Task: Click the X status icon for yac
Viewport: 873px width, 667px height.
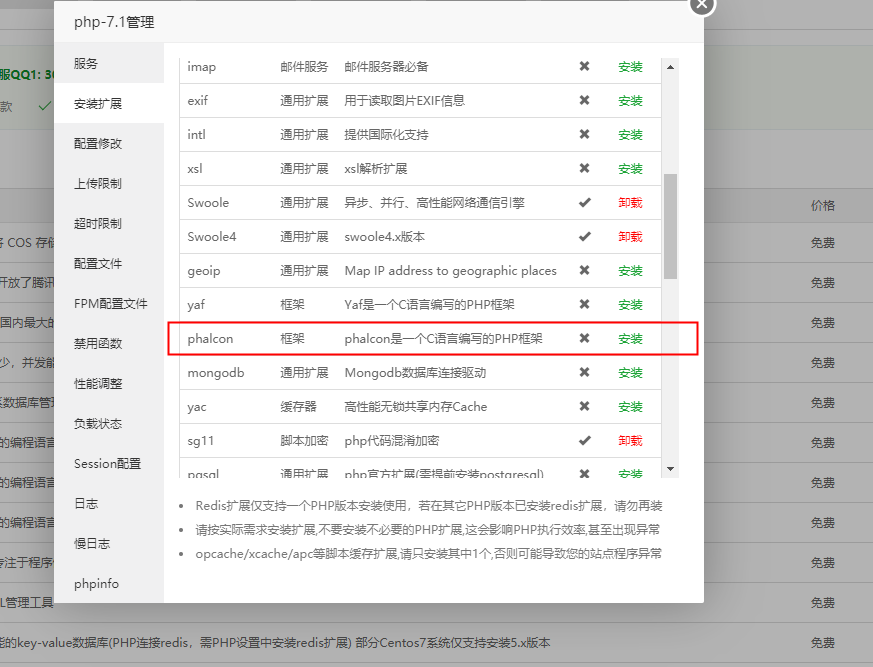Action: pos(584,406)
